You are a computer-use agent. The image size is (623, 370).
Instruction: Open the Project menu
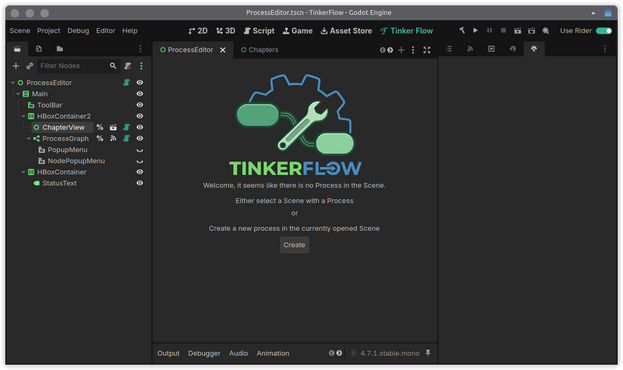pyautogui.click(x=48, y=31)
